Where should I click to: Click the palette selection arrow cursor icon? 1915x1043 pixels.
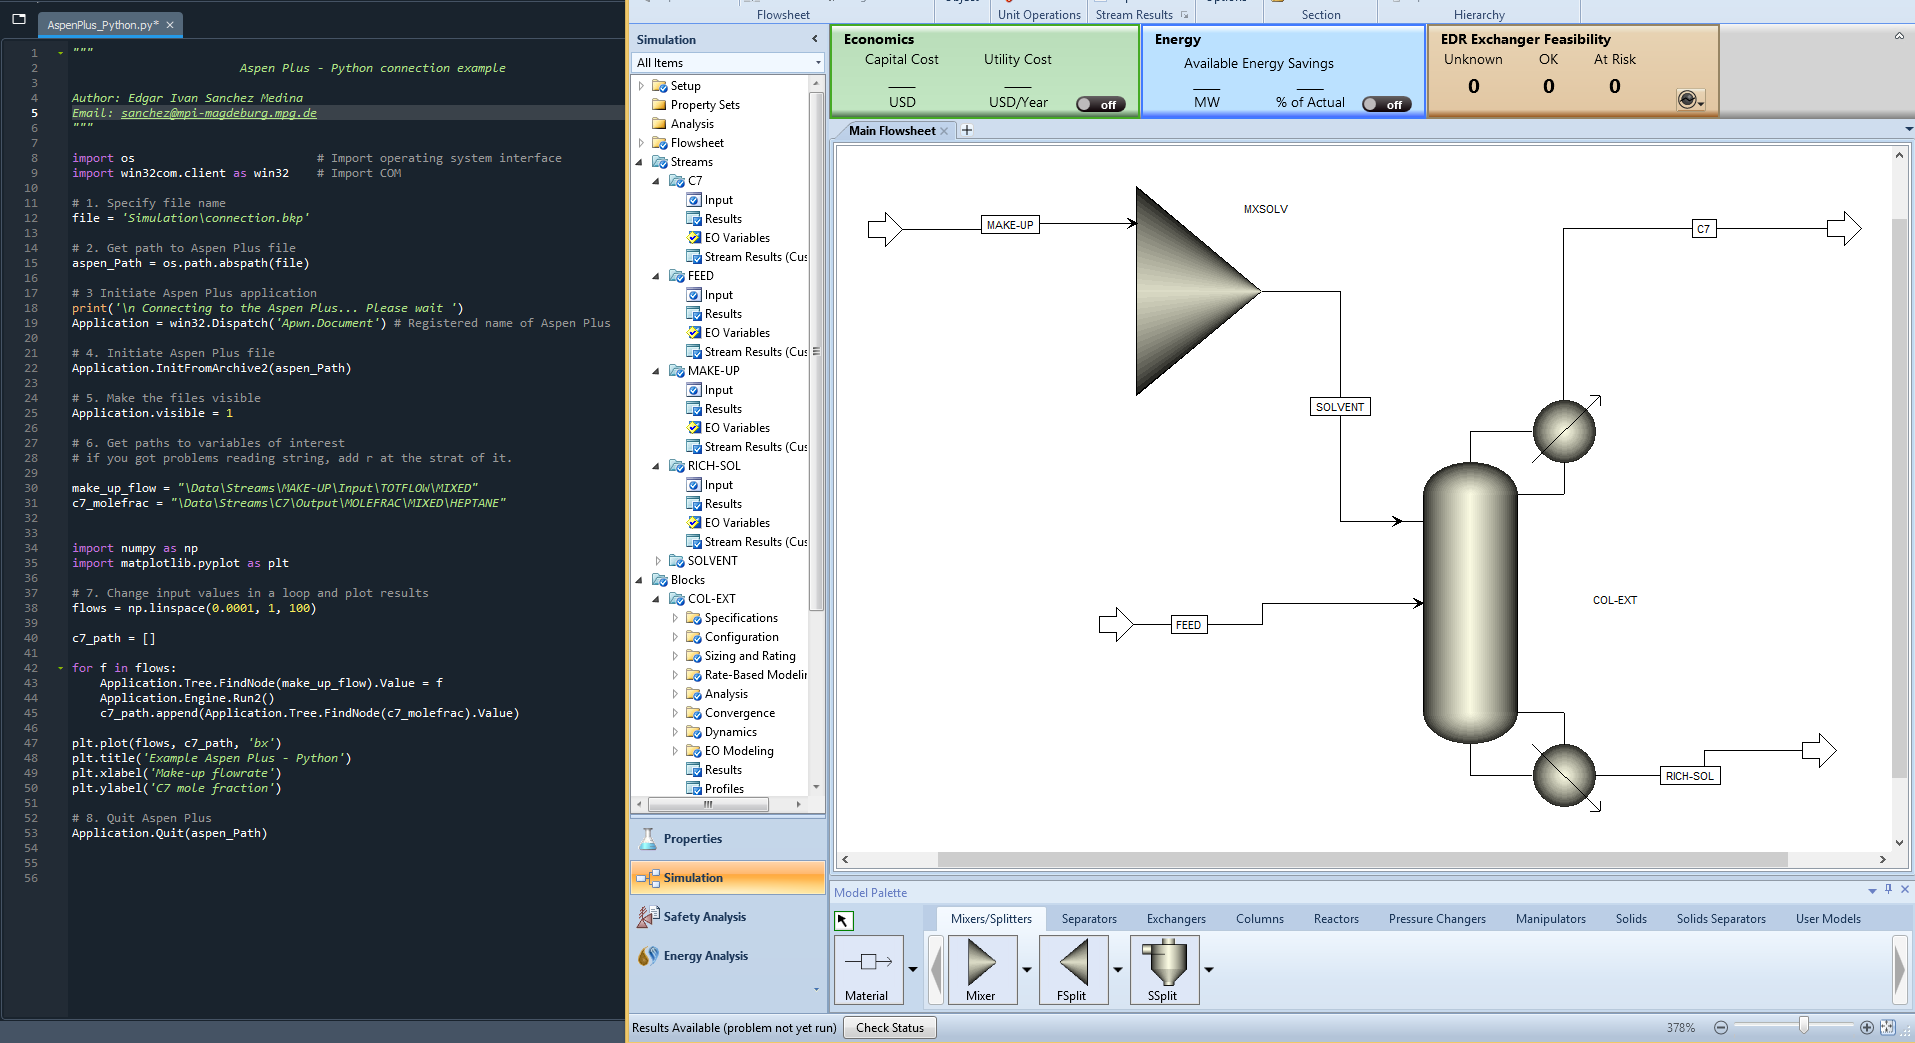pyautogui.click(x=843, y=921)
